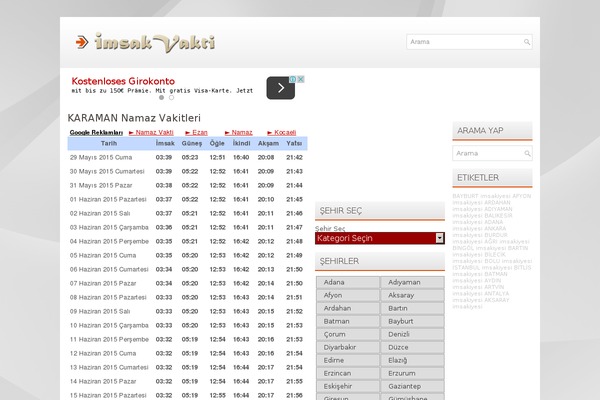600x400 pixels.
Task: Open the Namaz ad link
Action: pyautogui.click(x=238, y=132)
